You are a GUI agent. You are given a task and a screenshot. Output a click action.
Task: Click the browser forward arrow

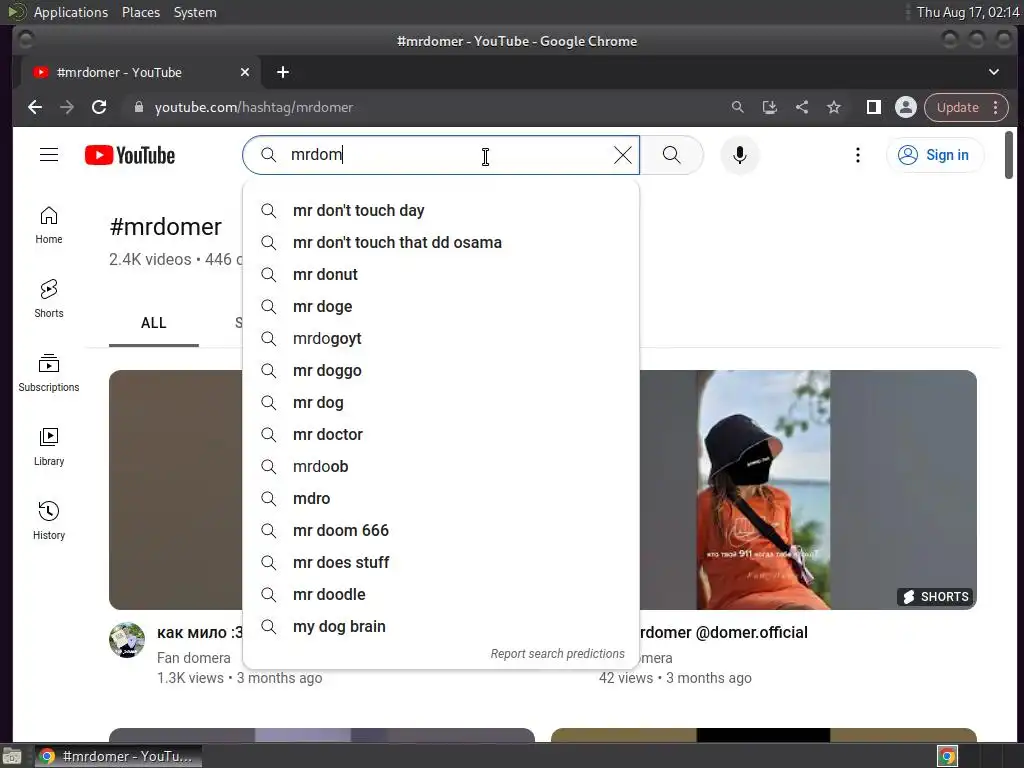(x=67, y=107)
